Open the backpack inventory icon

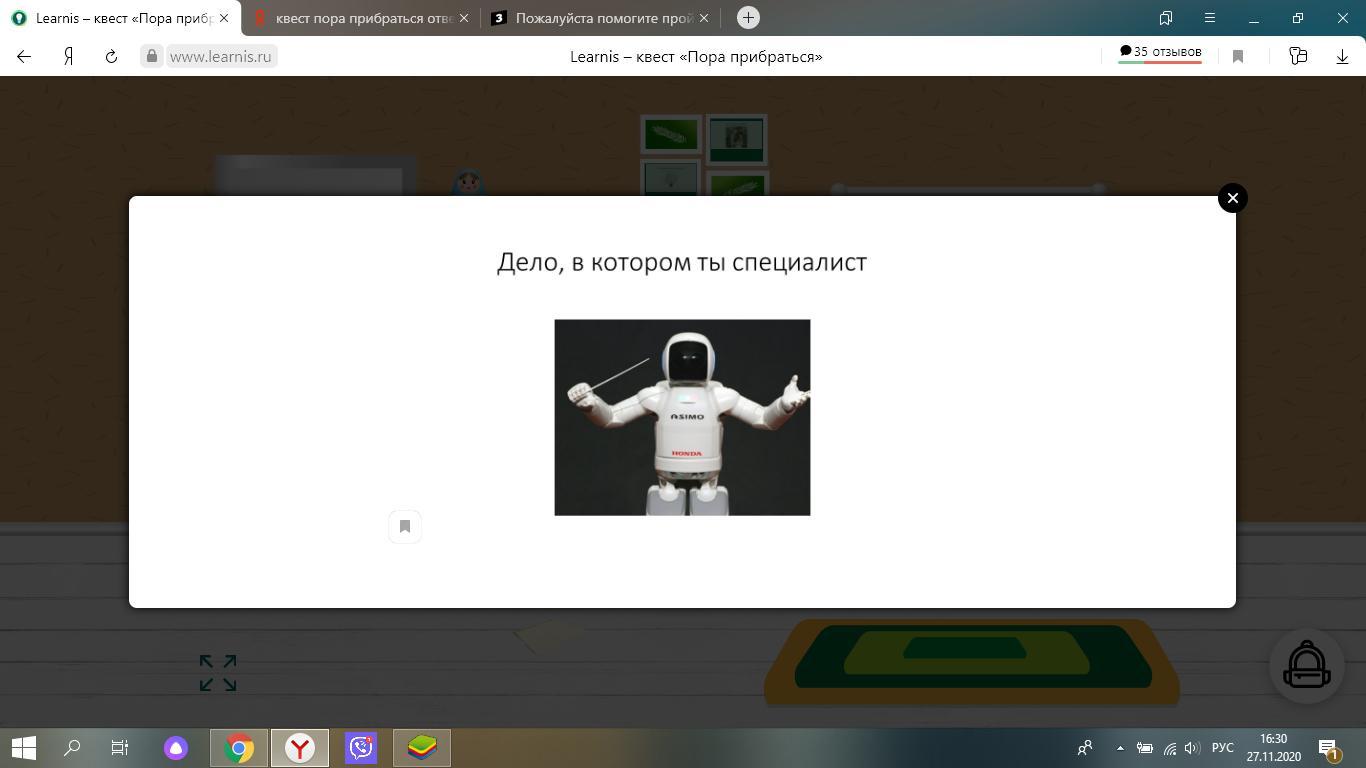[1306, 665]
